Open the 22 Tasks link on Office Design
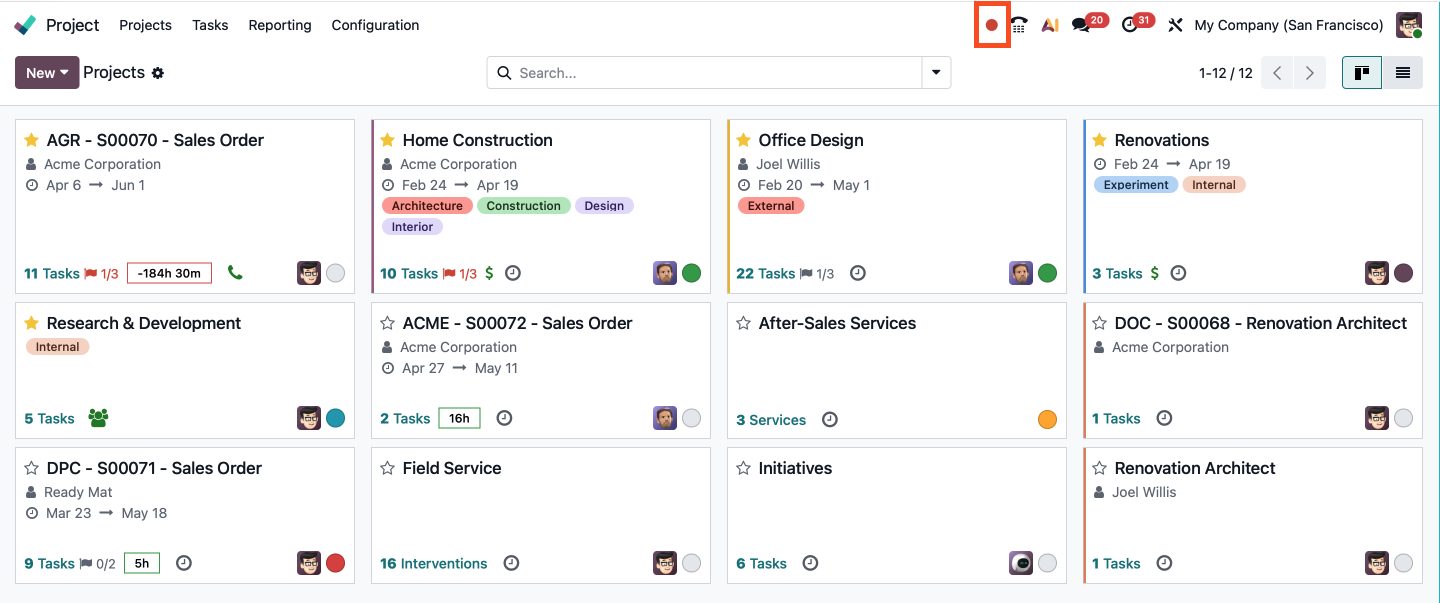1440x603 pixels. [765, 273]
